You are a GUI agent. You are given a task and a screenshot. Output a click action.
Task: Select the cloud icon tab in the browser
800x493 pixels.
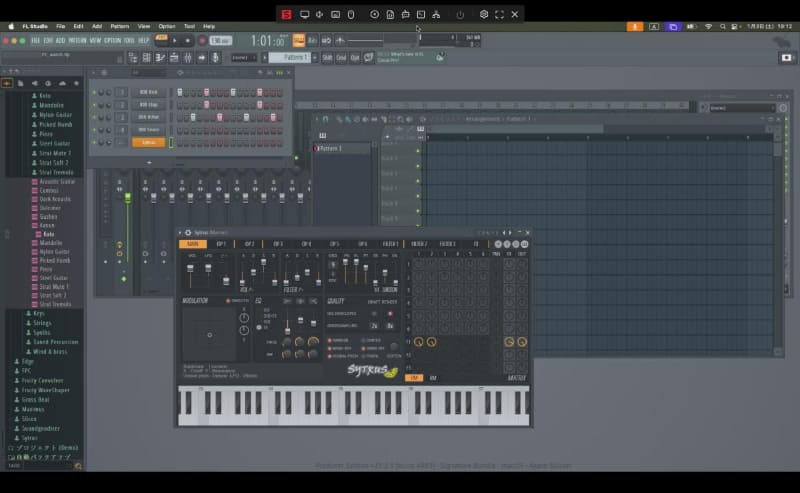click(x=62, y=83)
